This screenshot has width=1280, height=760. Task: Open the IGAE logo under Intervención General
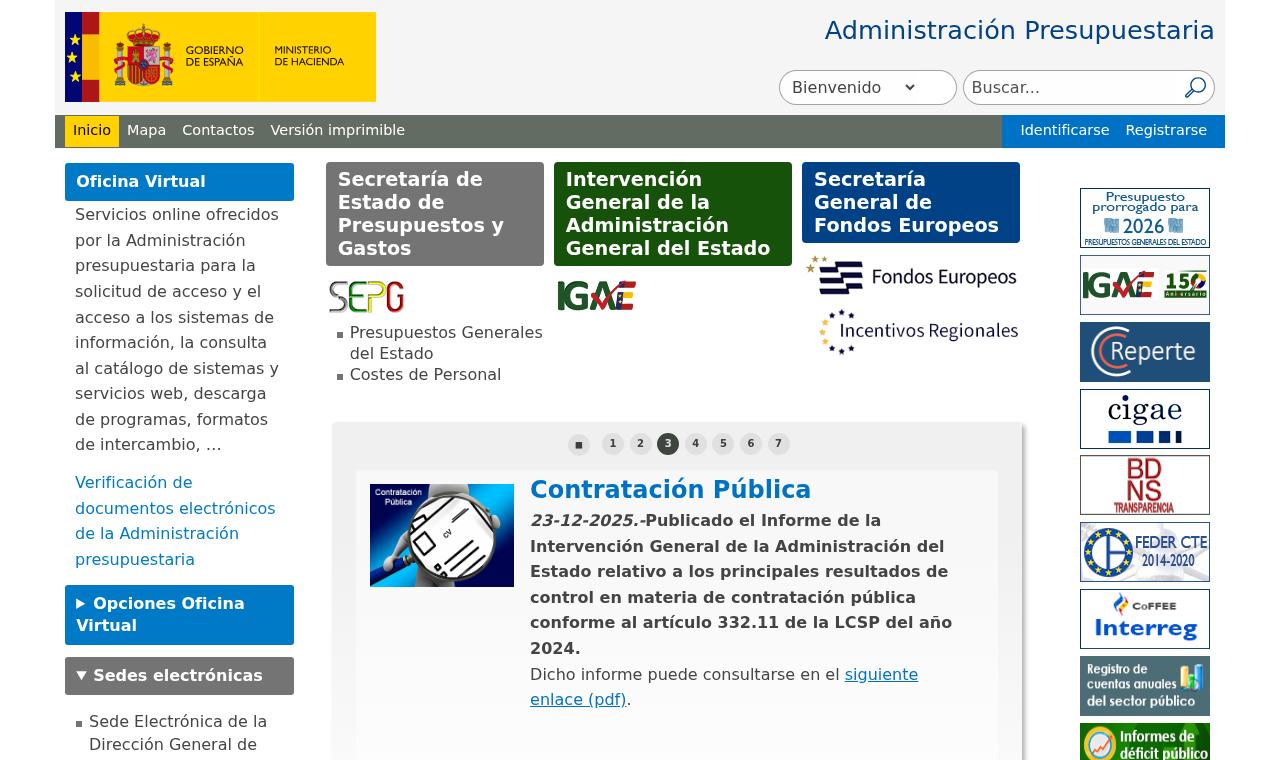click(x=597, y=296)
